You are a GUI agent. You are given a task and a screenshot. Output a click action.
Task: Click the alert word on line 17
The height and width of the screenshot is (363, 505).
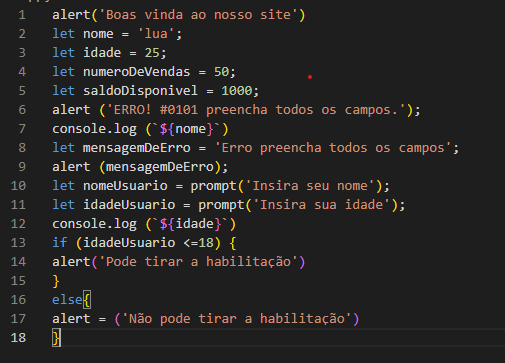point(71,319)
